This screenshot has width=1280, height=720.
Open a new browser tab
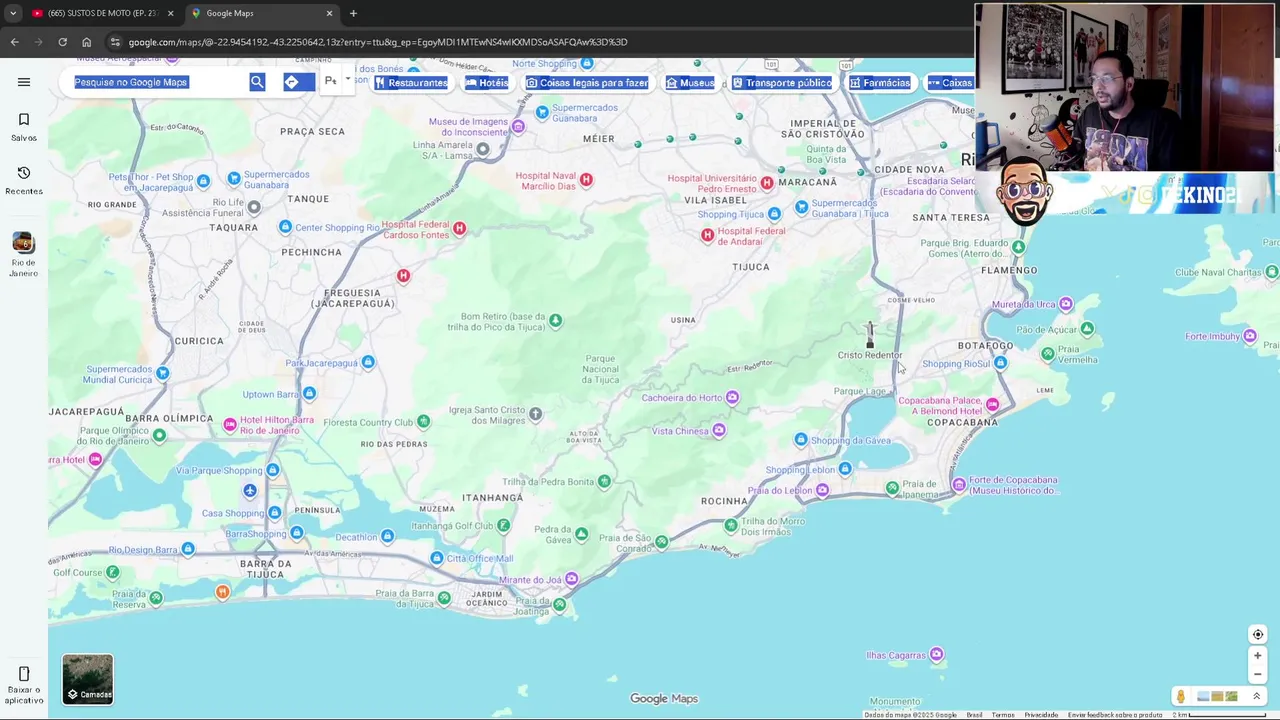click(353, 13)
